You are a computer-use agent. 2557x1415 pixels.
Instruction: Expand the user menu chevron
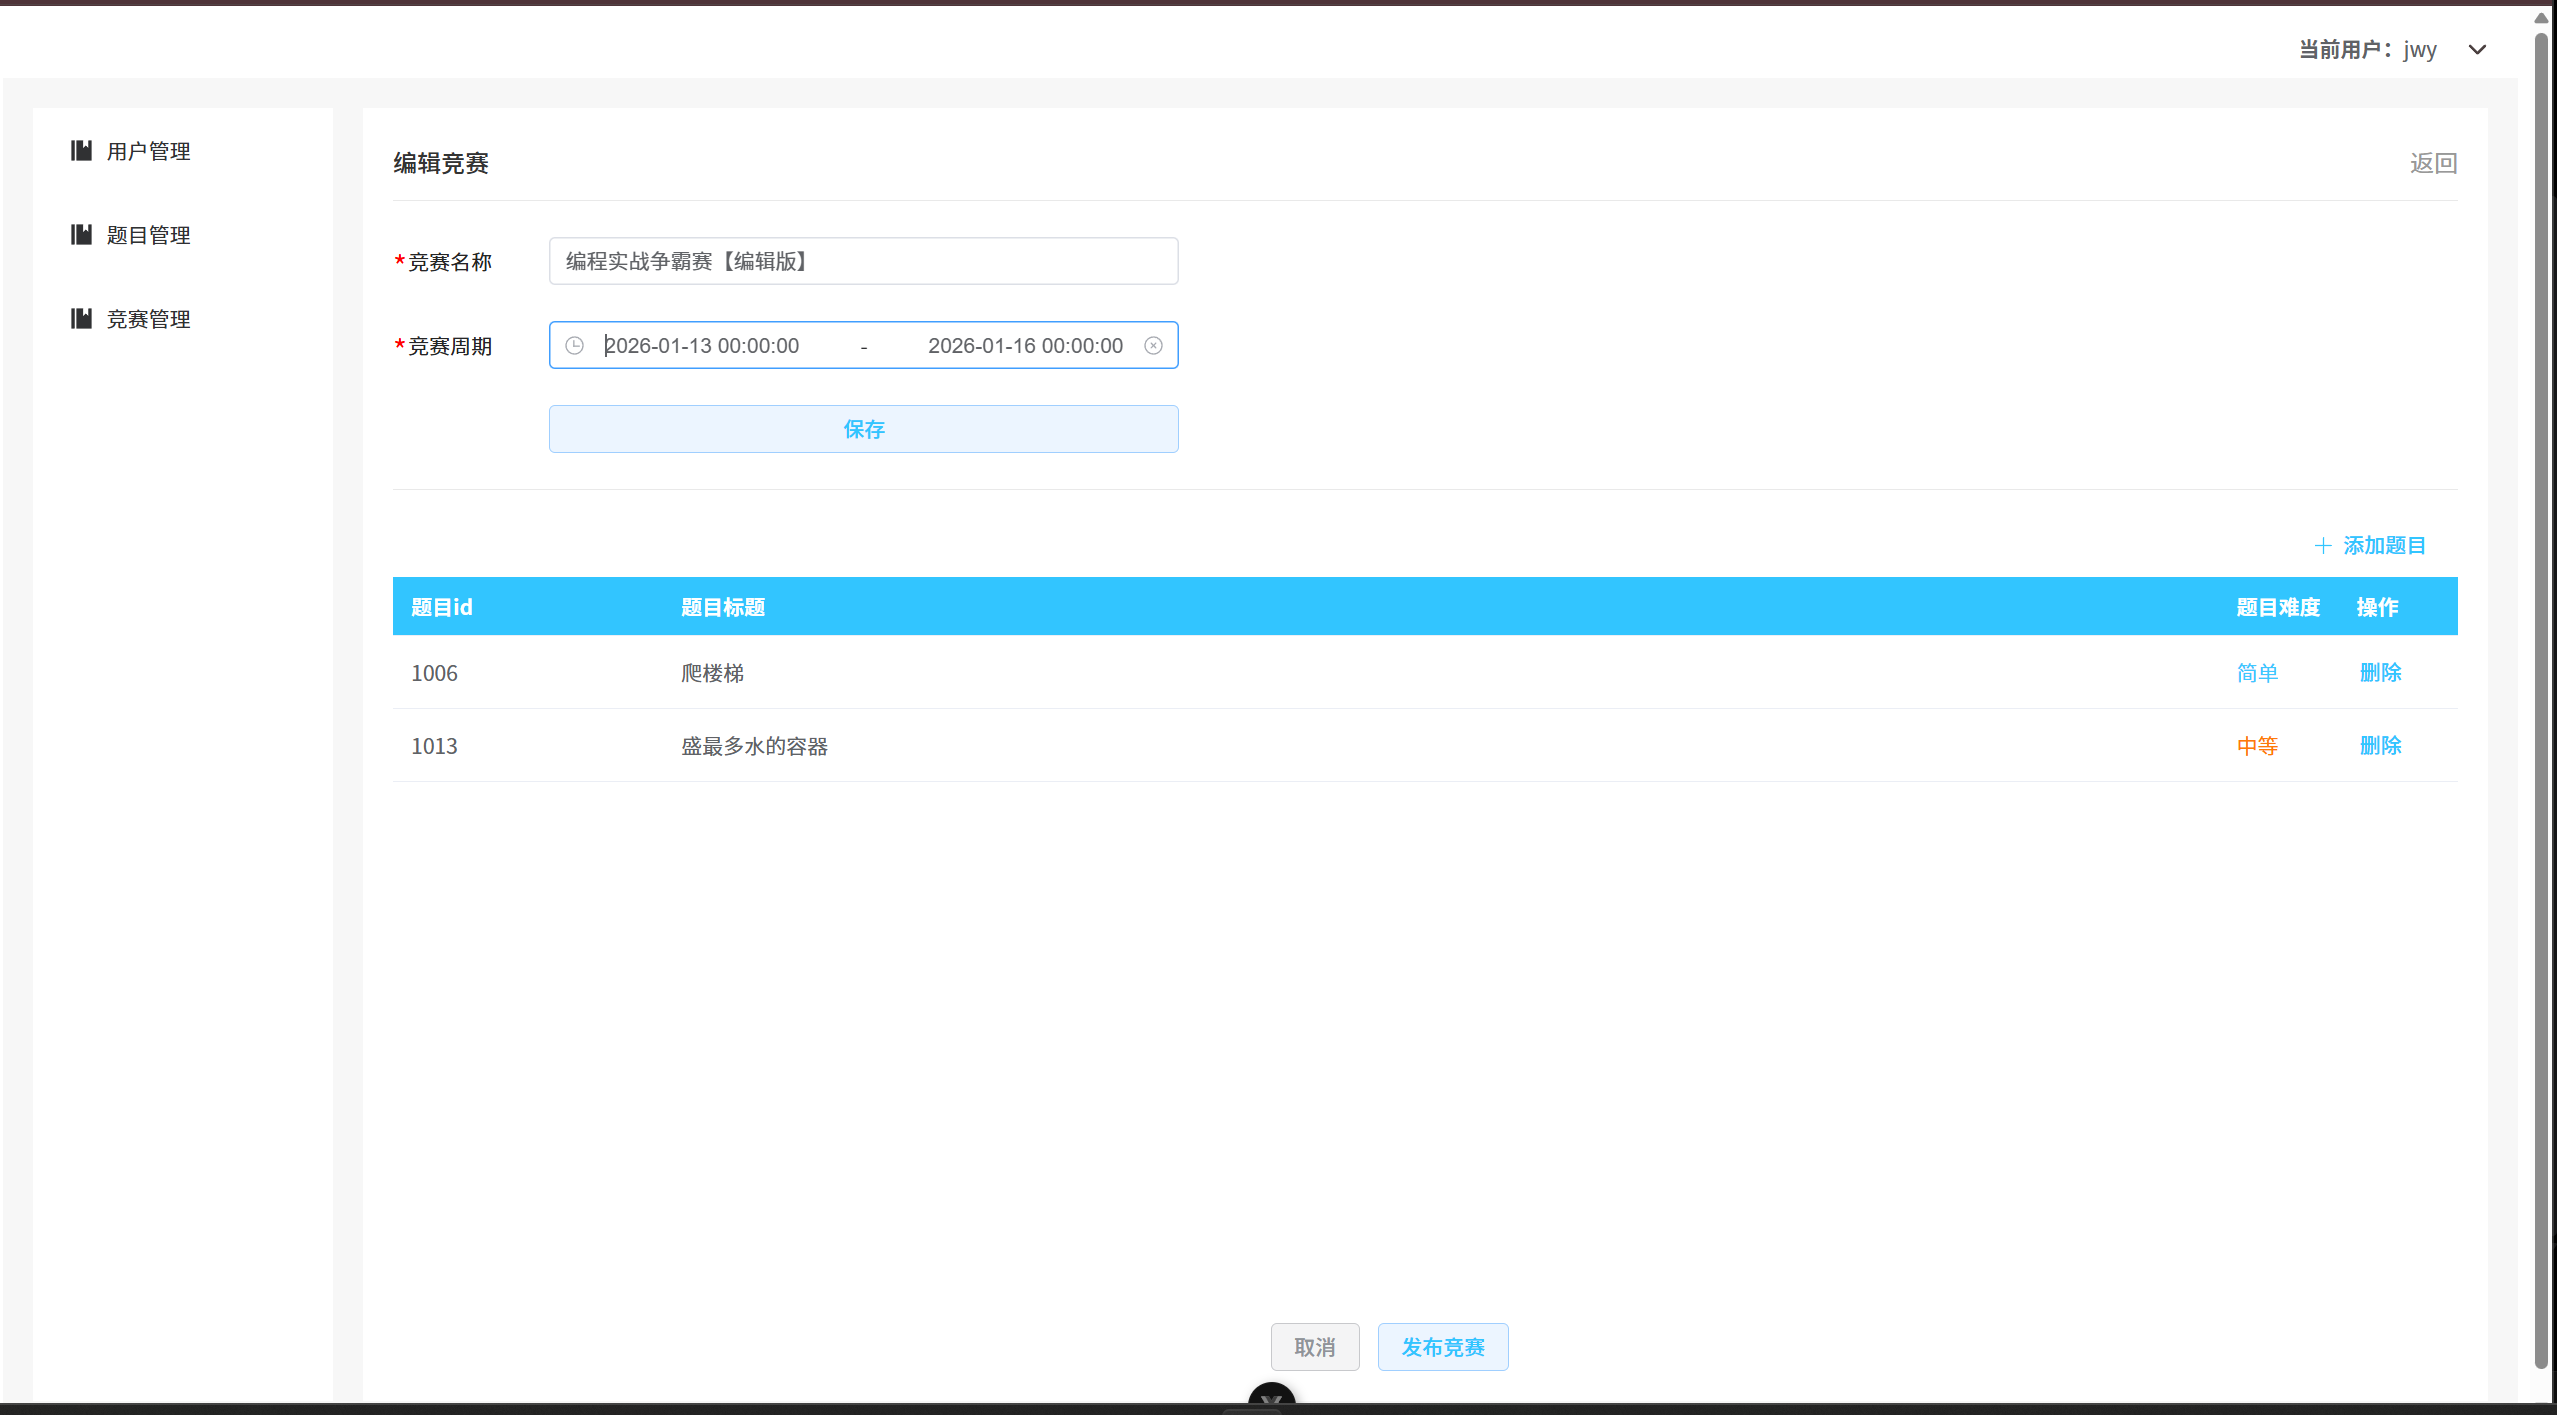[x=2478, y=49]
